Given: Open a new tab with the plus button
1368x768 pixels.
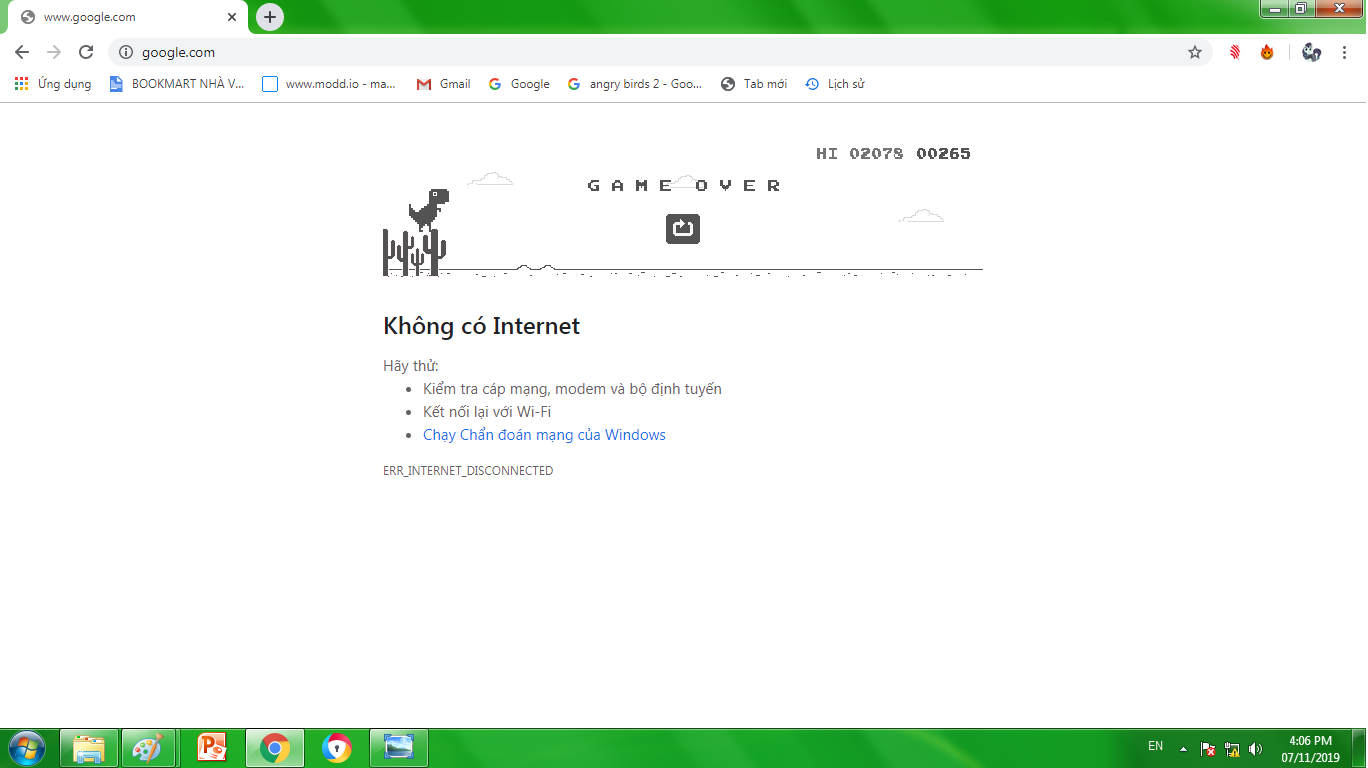Looking at the screenshot, I should click(x=270, y=17).
